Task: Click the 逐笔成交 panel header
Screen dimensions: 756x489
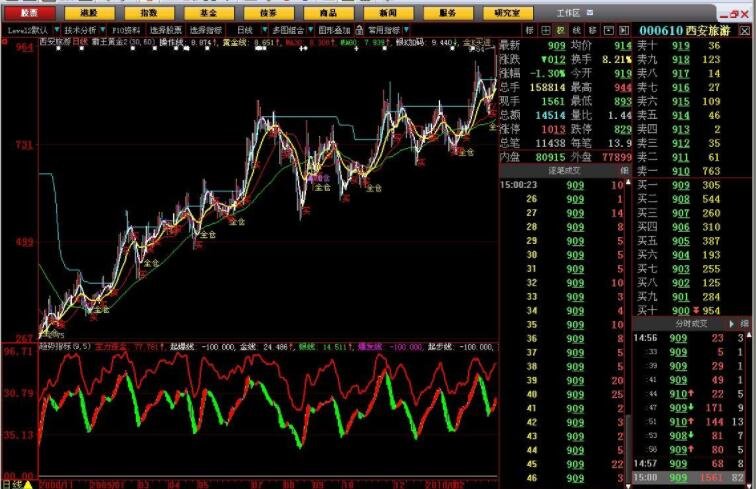Action: (x=565, y=170)
